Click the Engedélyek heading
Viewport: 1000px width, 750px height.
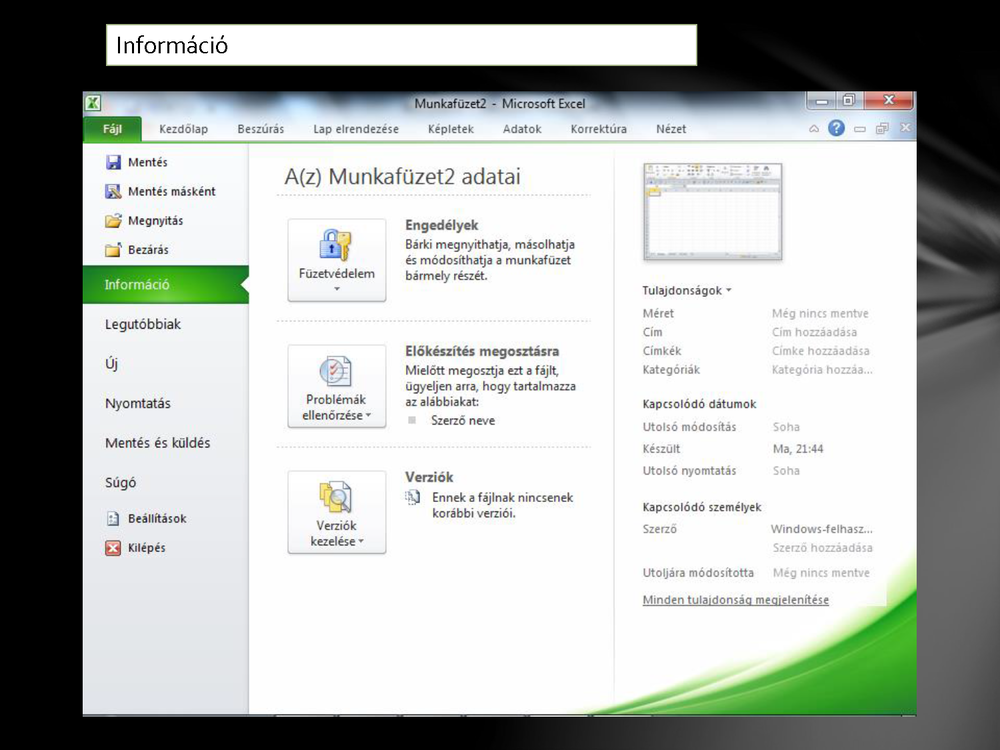pos(441,225)
